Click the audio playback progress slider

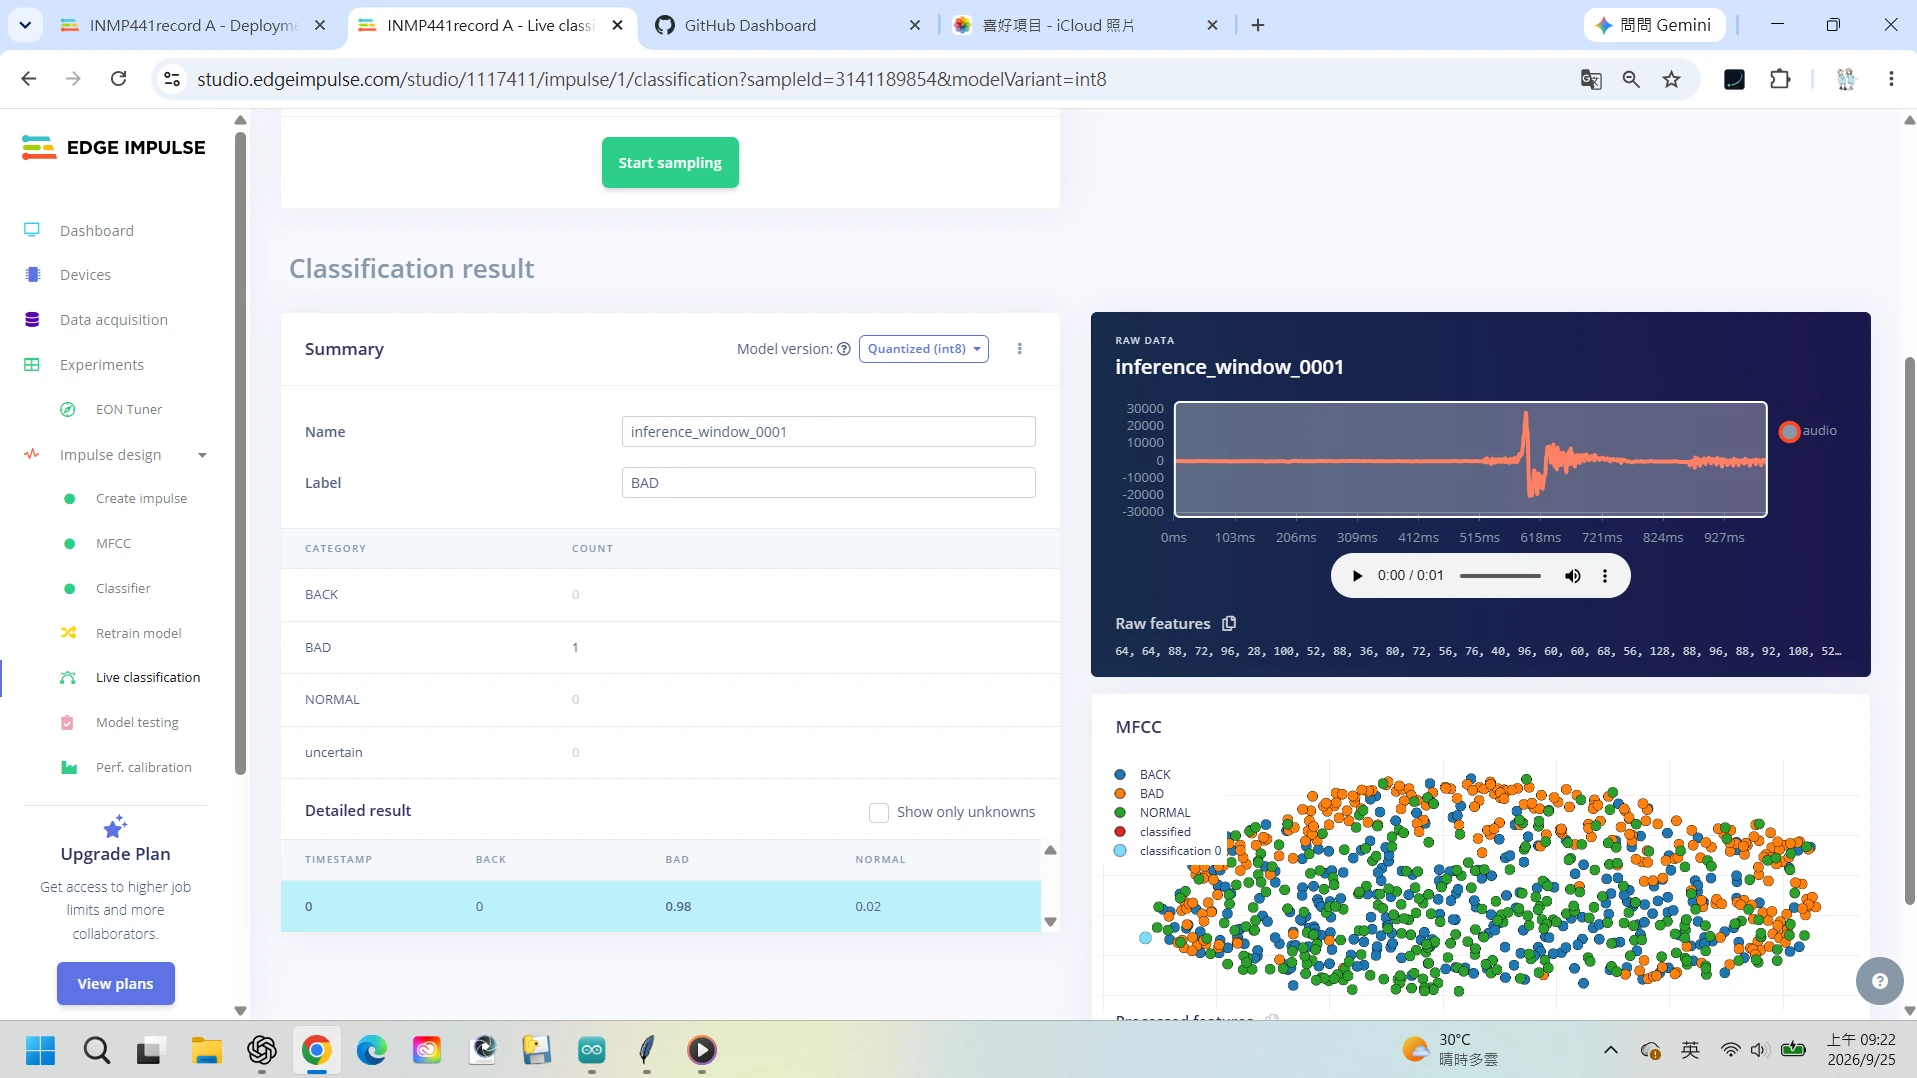tap(1500, 576)
